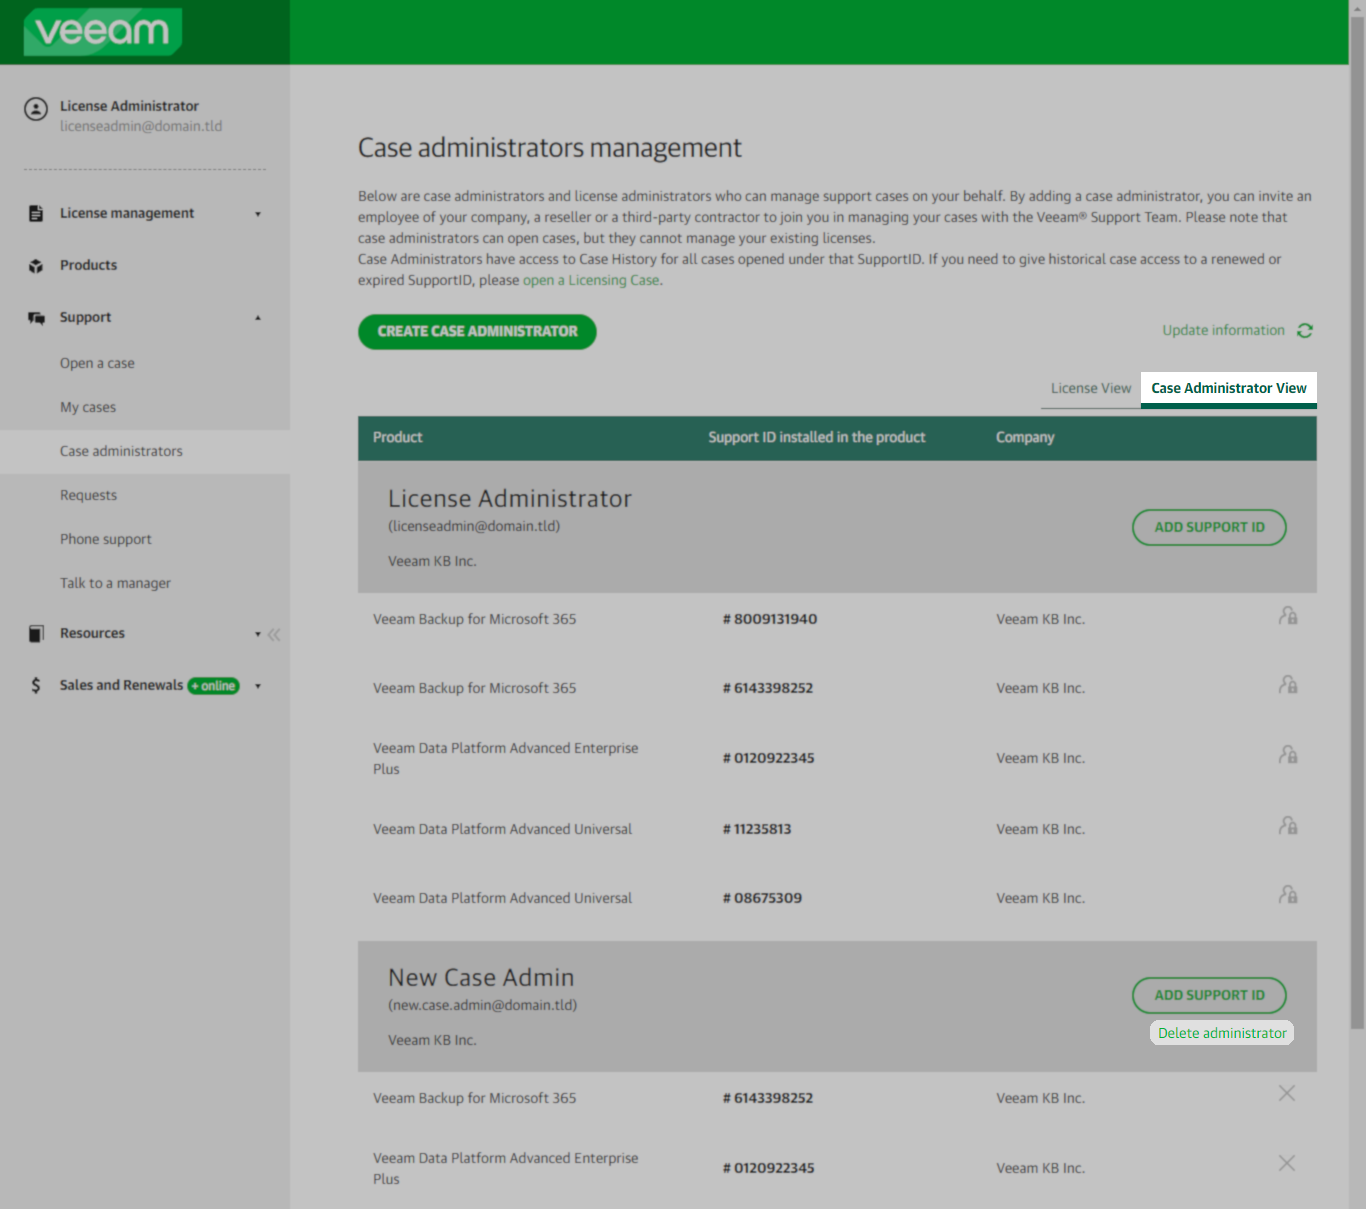The height and width of the screenshot is (1209, 1366).
Task: Click the Update information refresh icon
Action: click(1305, 330)
